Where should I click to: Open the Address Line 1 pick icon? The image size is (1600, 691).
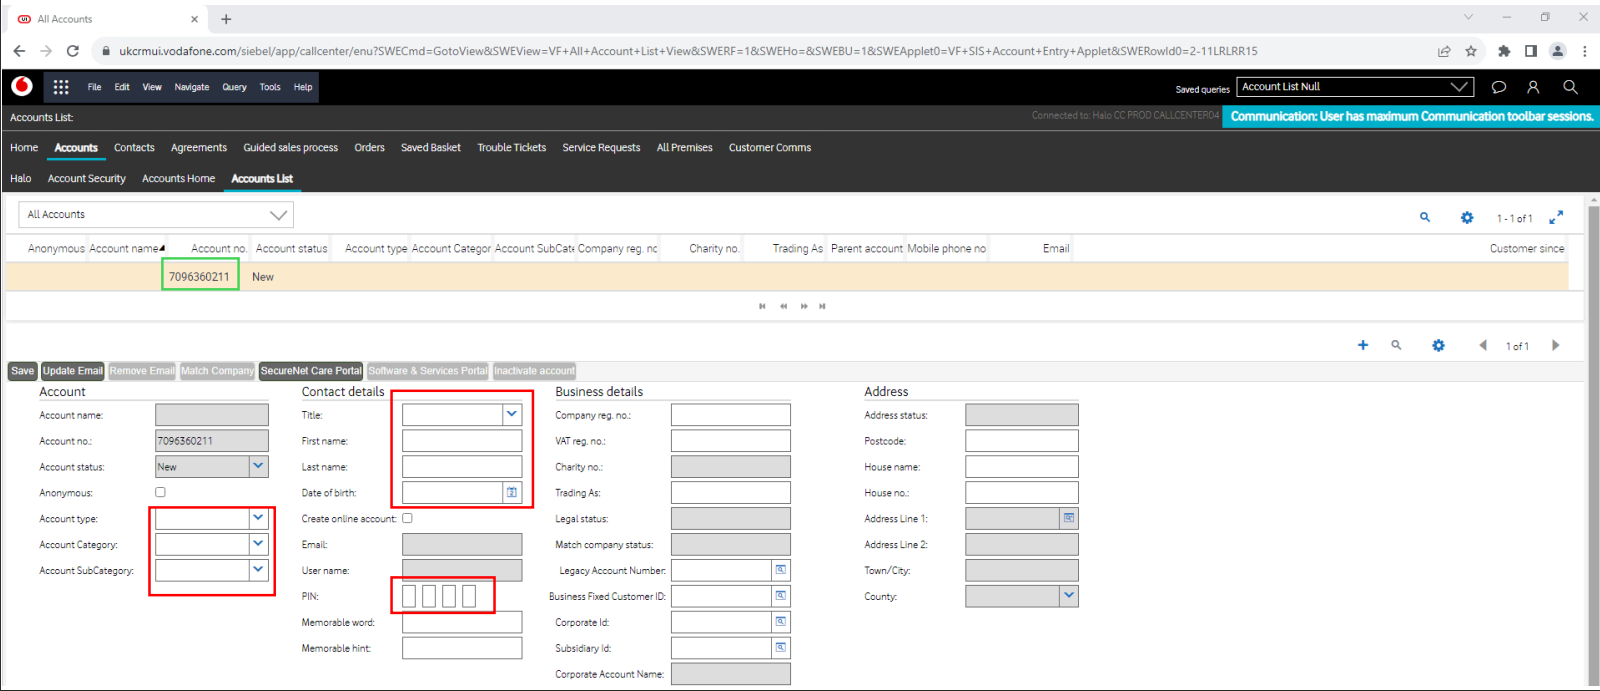click(1069, 518)
